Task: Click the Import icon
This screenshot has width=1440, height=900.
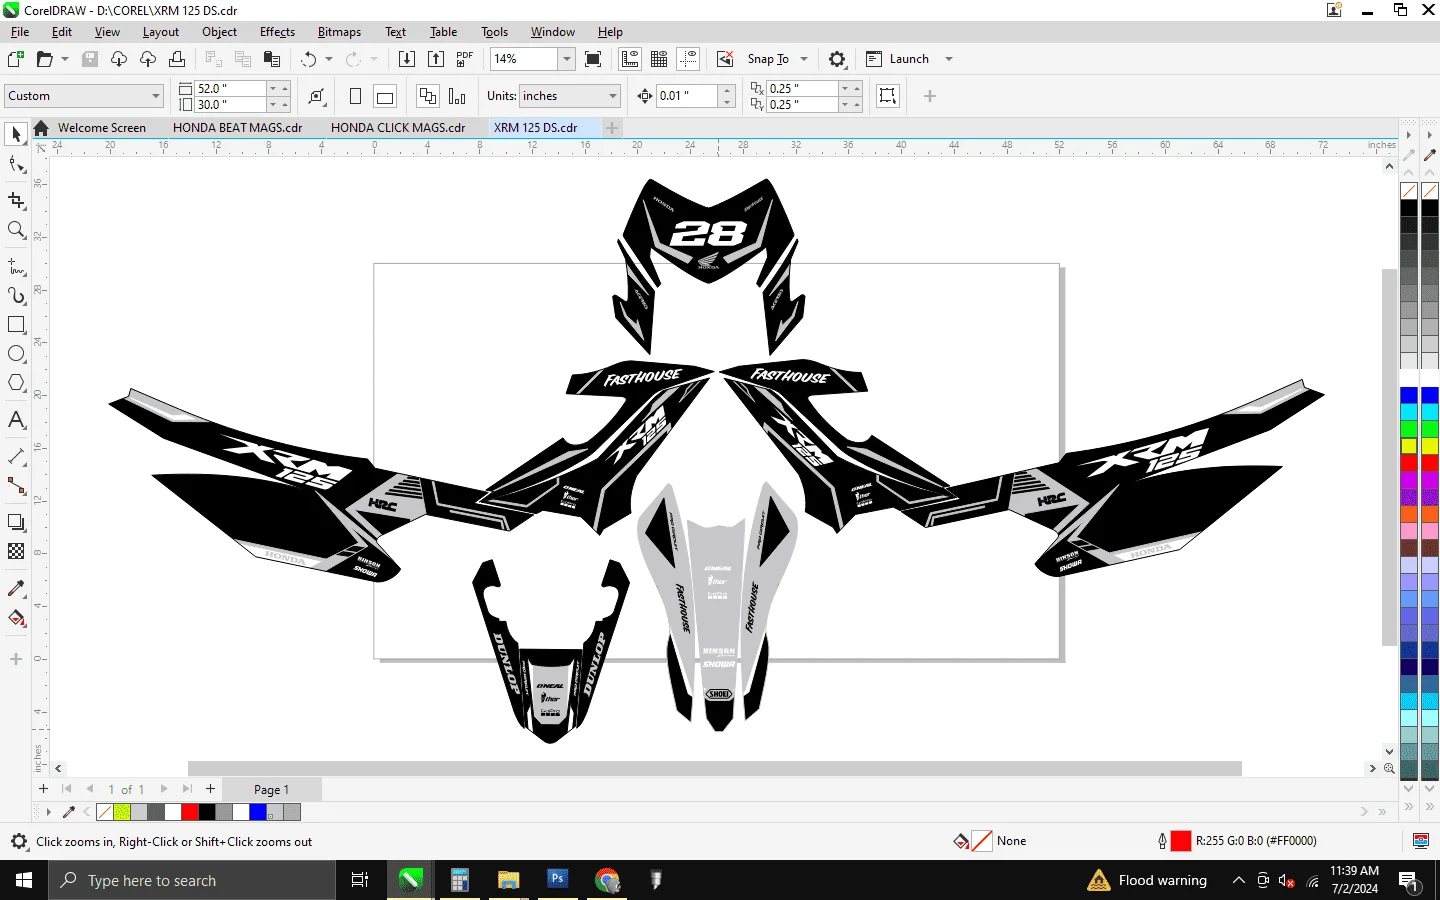Action: [x=407, y=59]
